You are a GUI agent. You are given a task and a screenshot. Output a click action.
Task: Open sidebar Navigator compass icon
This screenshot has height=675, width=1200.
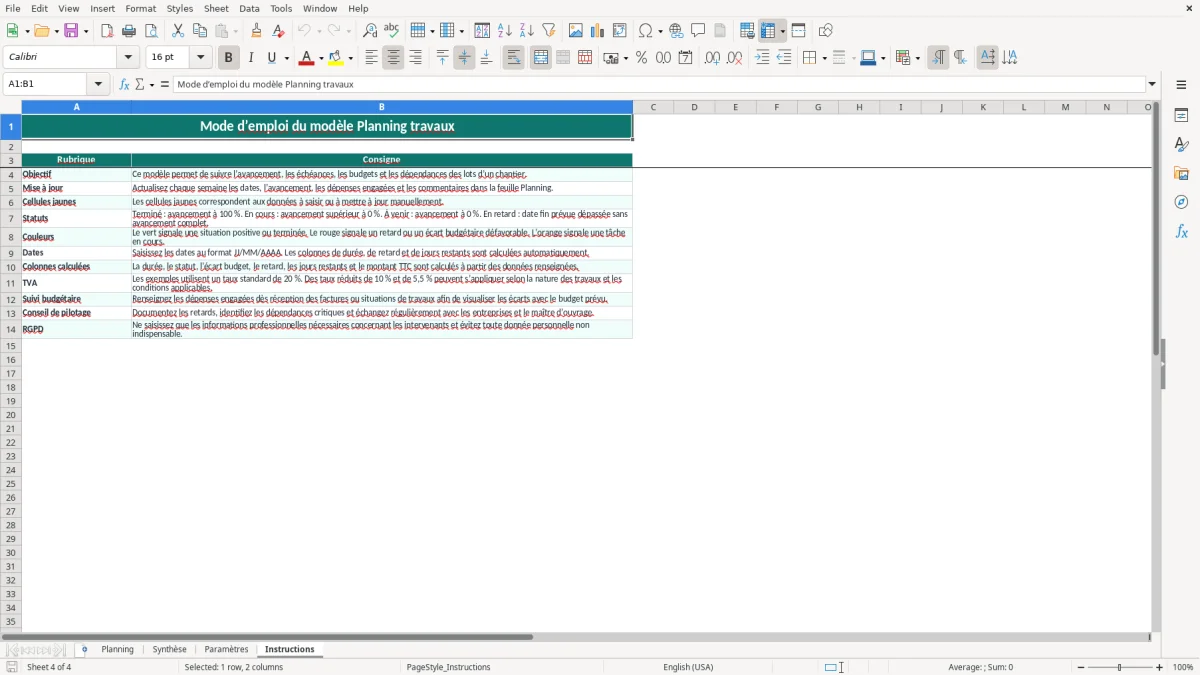point(1181,202)
